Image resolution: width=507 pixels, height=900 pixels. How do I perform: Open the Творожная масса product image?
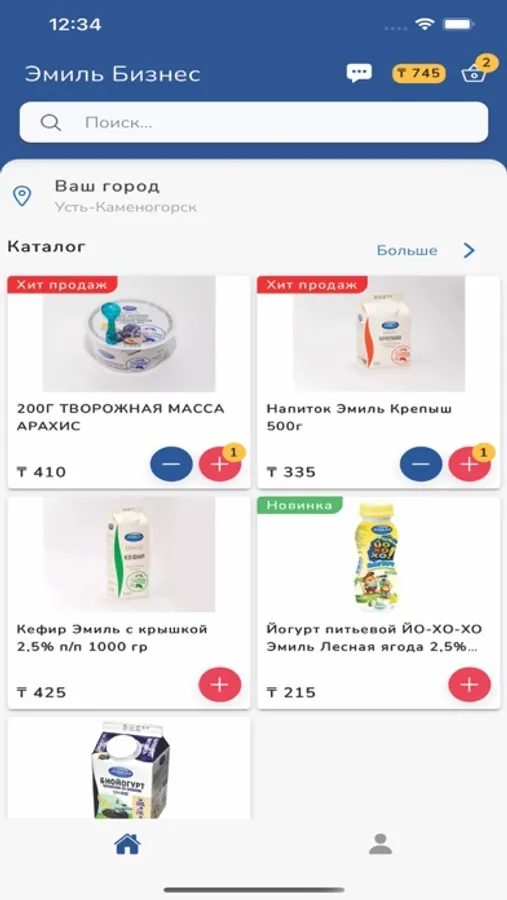point(129,334)
